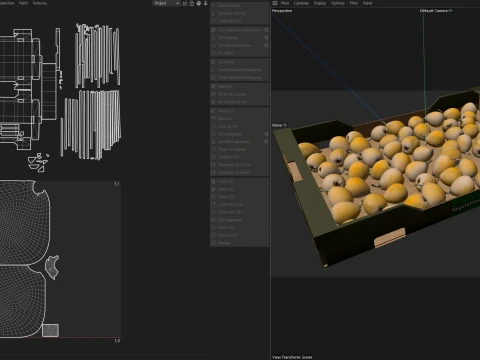Open the Cameras menu
Viewport: 480px width, 360px height.
pyautogui.click(x=301, y=3)
